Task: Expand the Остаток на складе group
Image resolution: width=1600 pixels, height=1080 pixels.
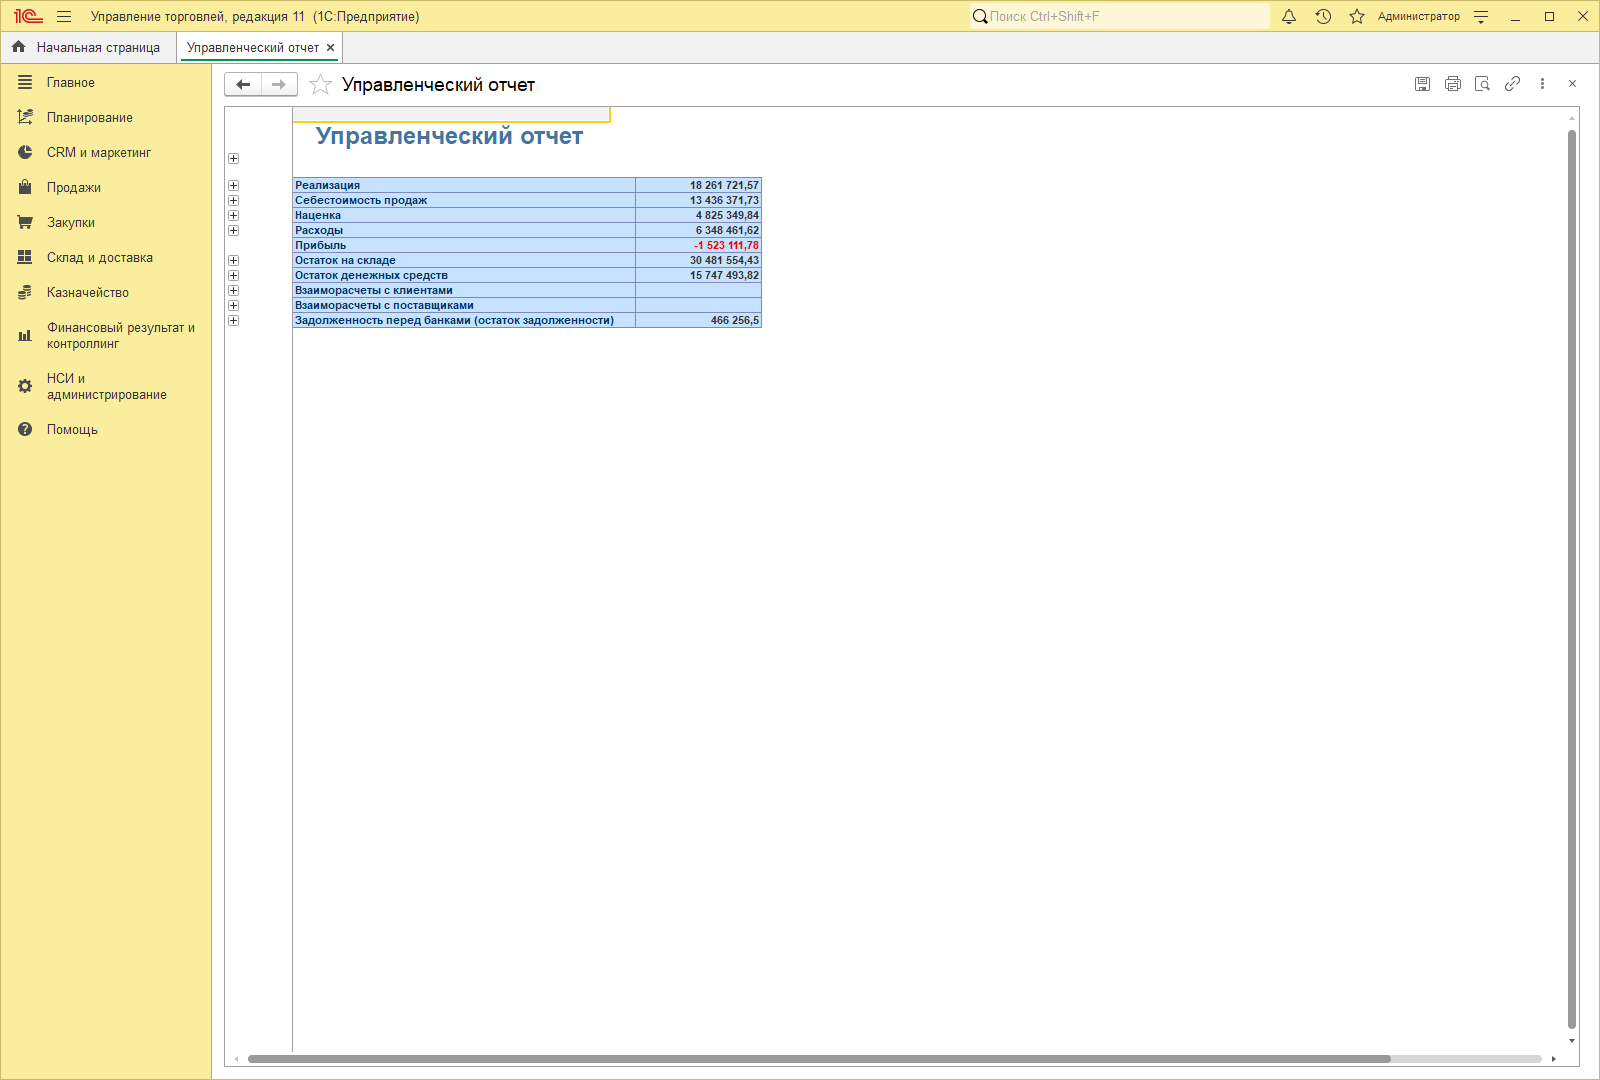Action: click(x=233, y=260)
